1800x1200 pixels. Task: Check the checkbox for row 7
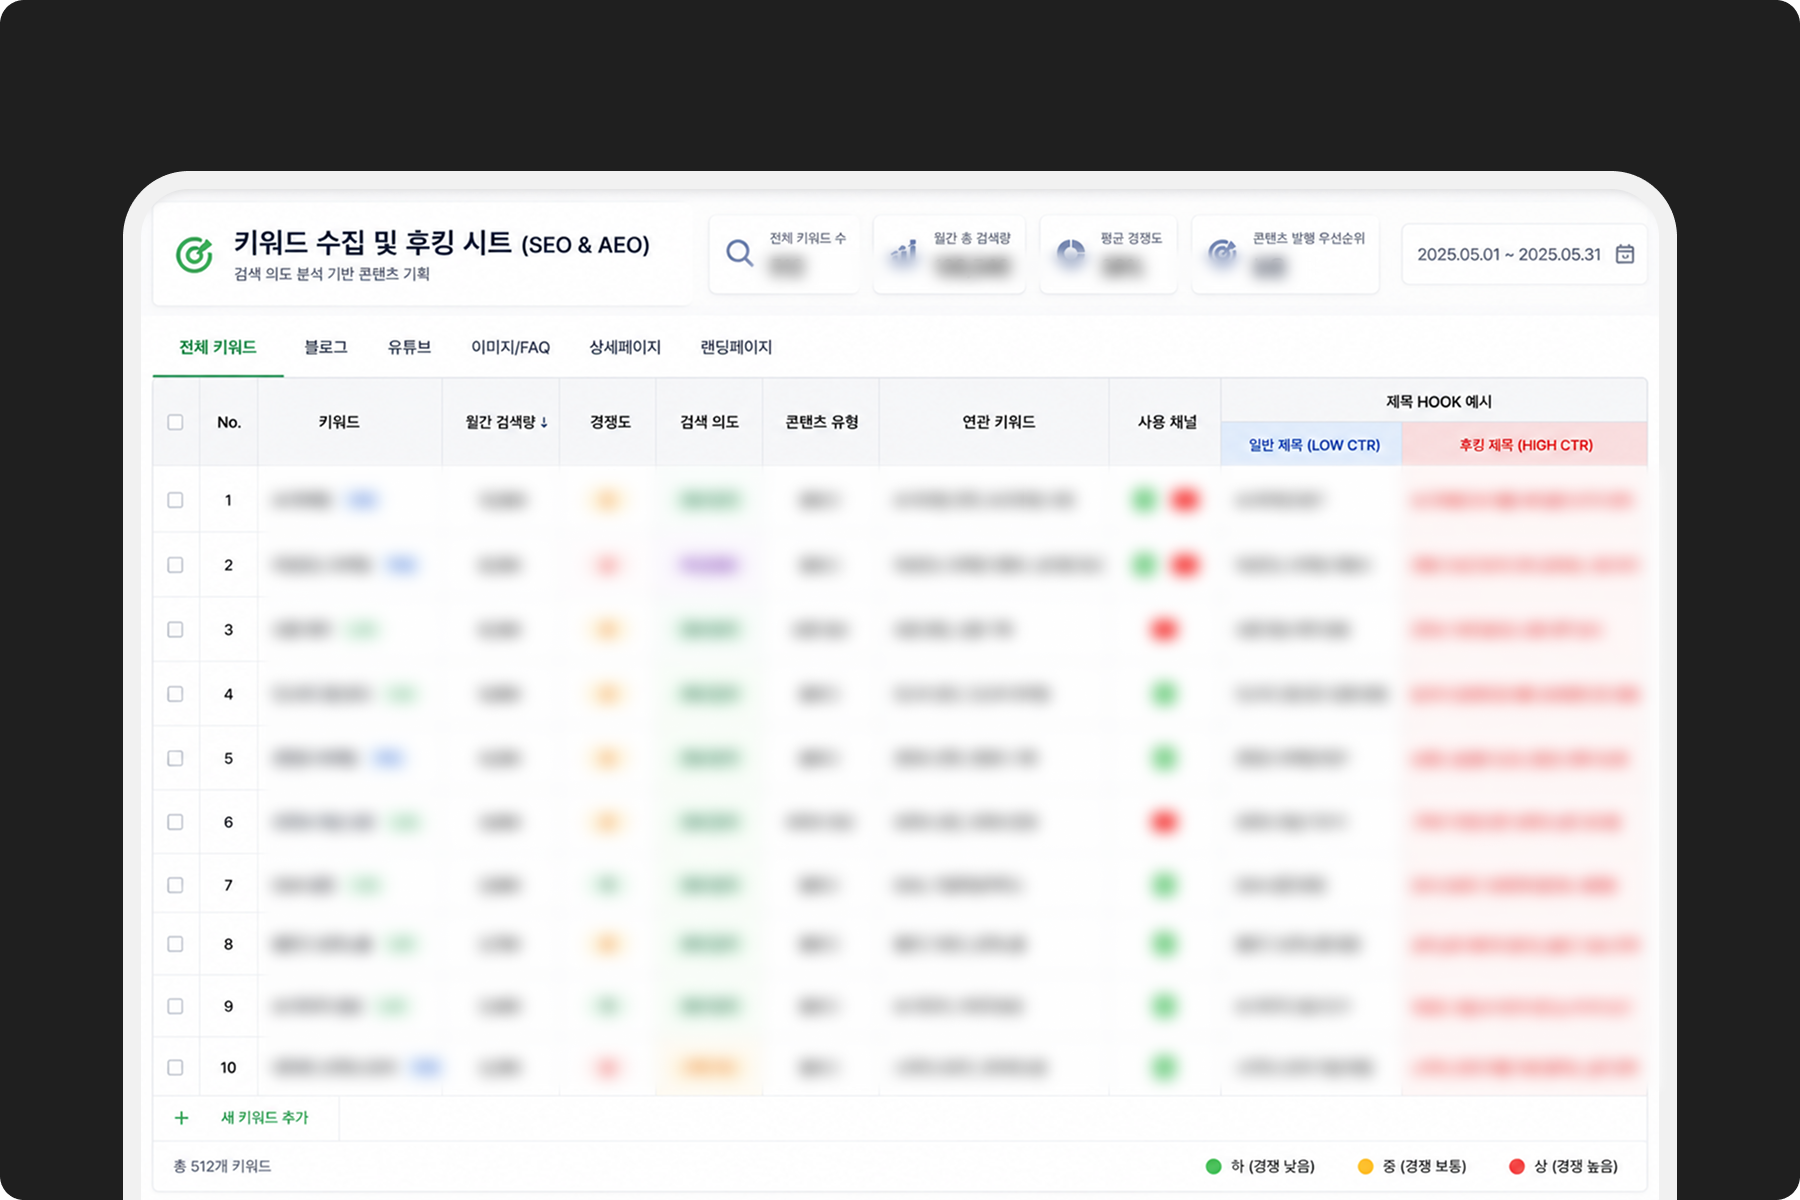pyautogui.click(x=175, y=885)
